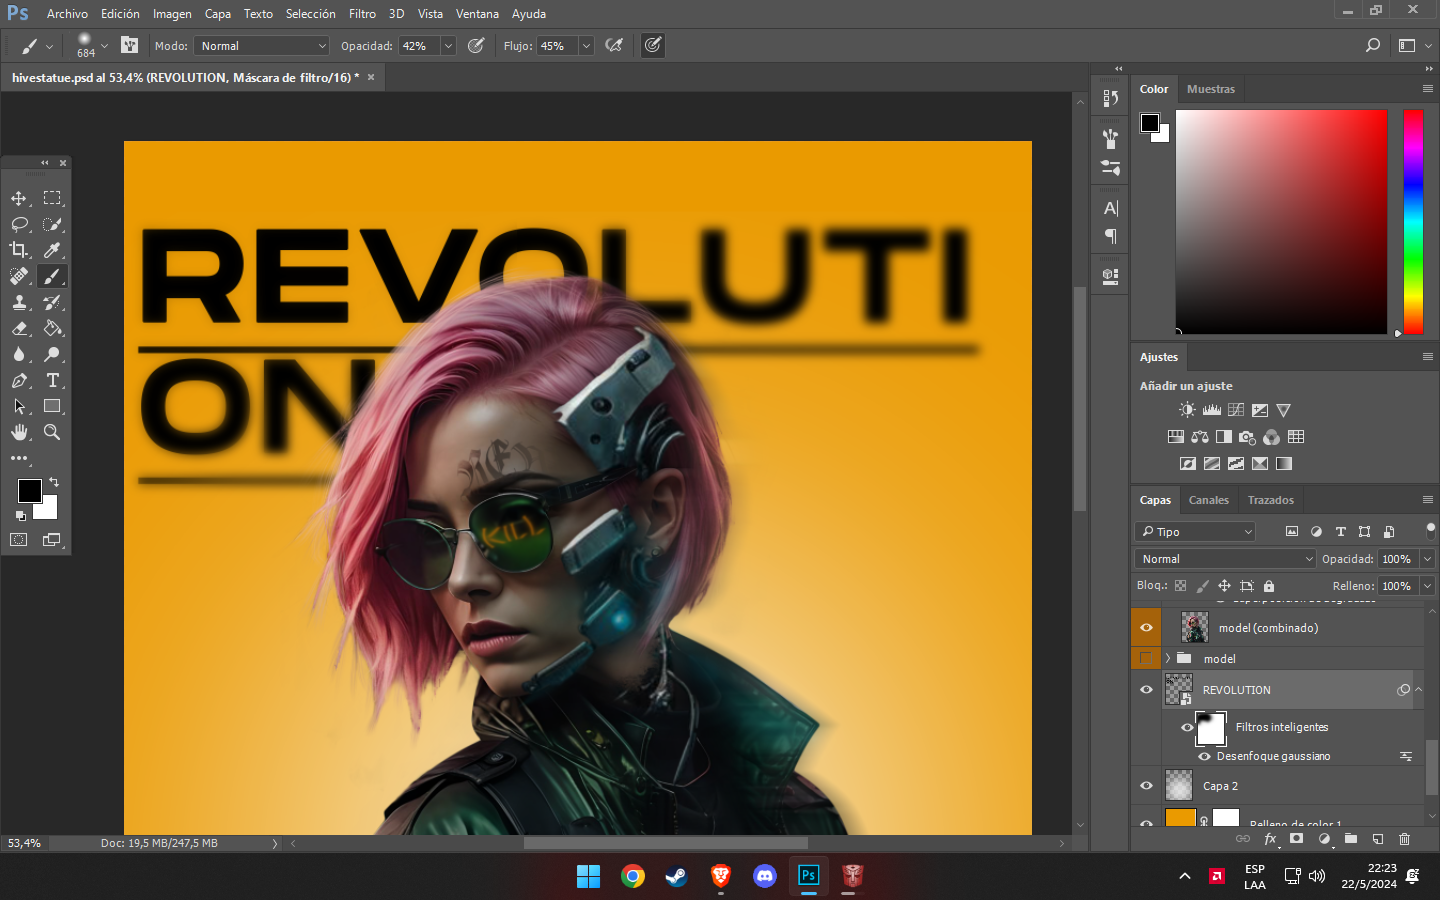Click the foreground color swatch in toolbar
1440x900 pixels.
[30, 491]
